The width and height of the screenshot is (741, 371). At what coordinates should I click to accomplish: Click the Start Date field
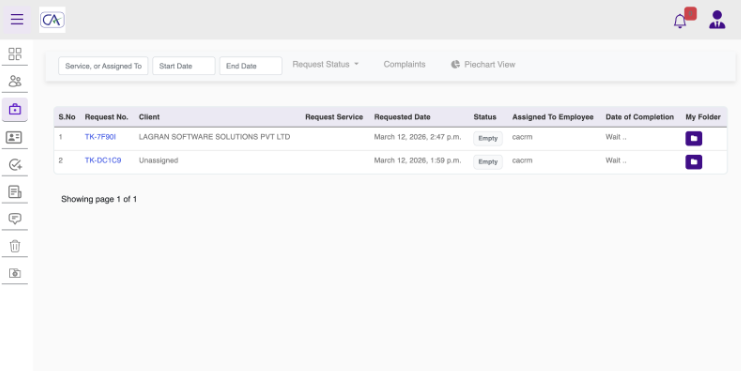pyautogui.click(x=184, y=66)
